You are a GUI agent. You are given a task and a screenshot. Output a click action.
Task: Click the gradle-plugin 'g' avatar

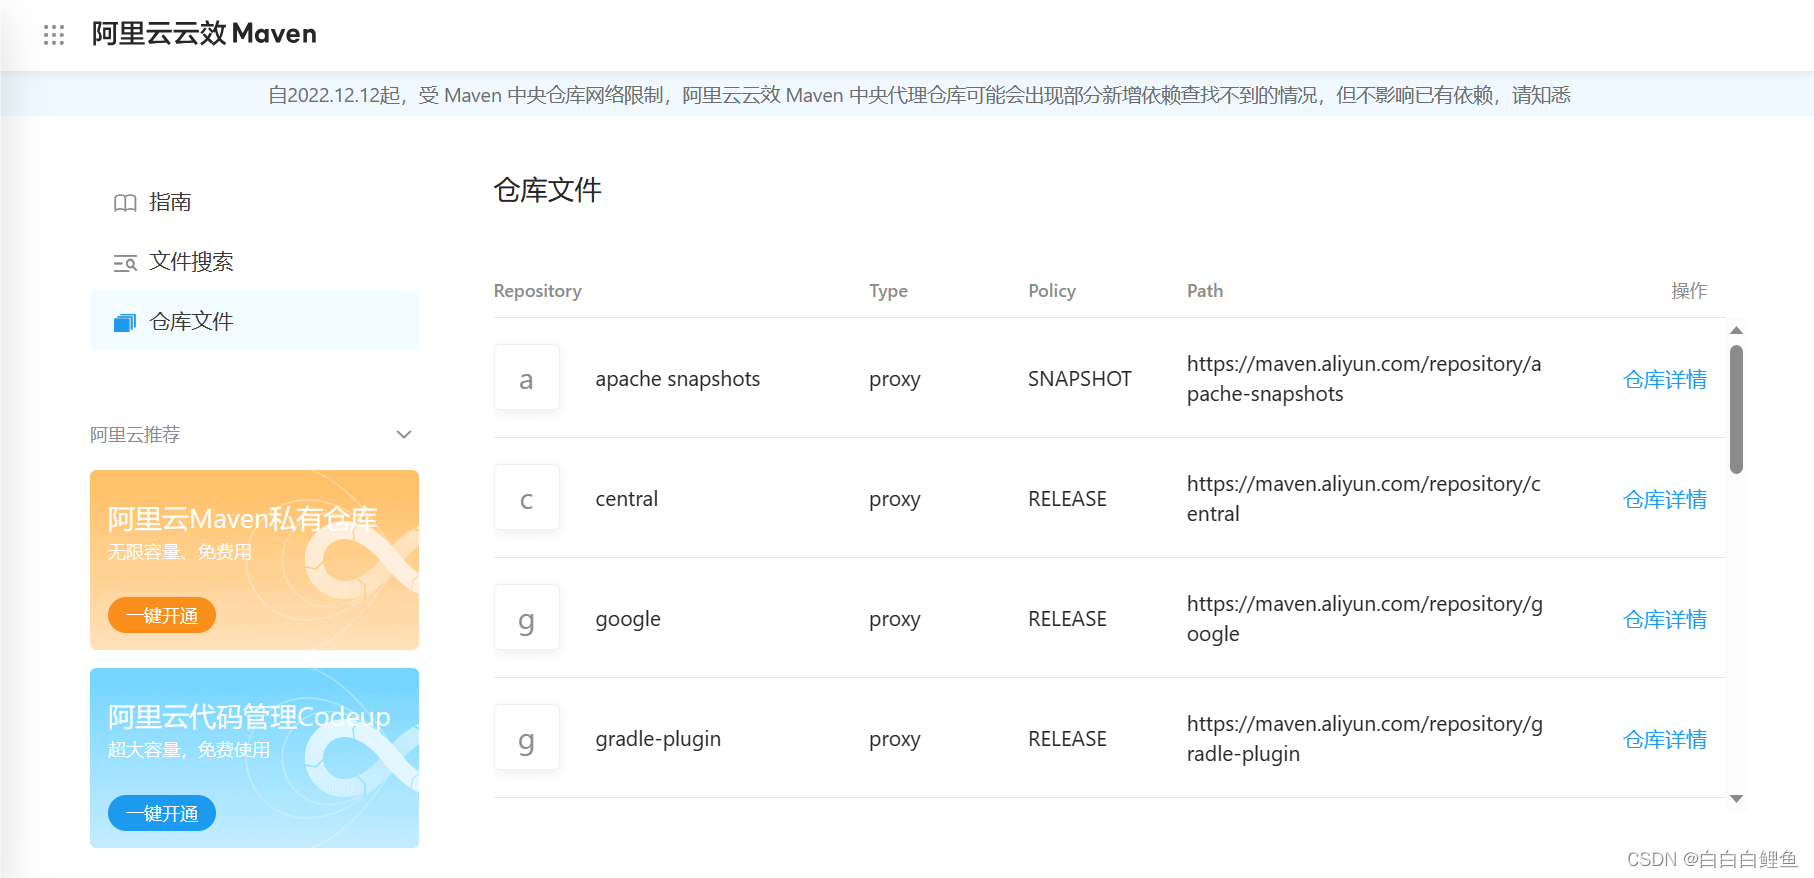tap(527, 738)
